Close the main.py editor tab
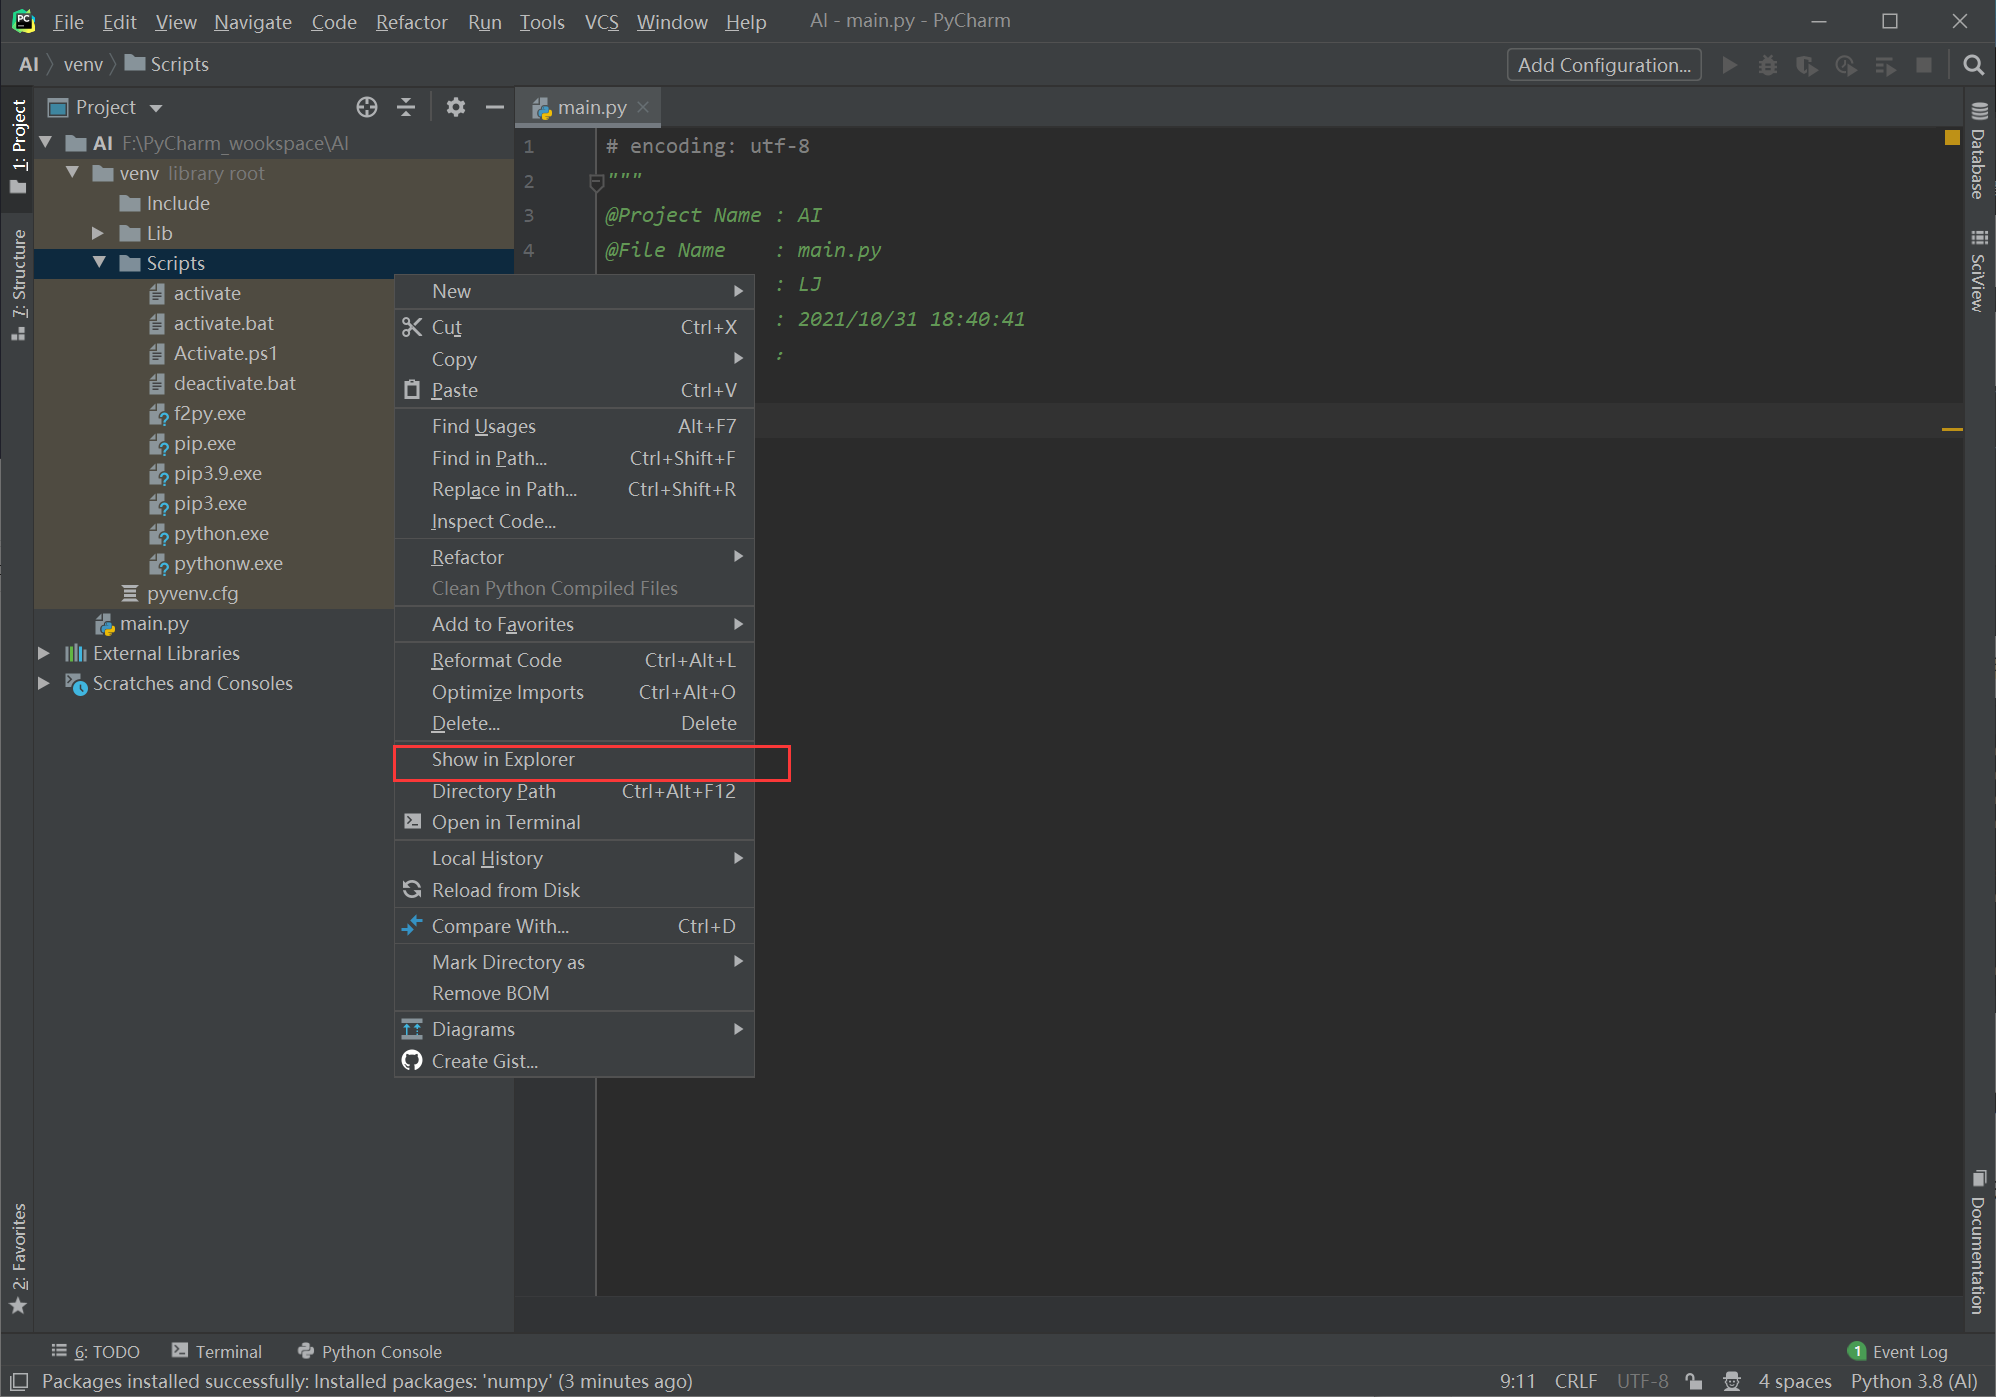This screenshot has height=1397, width=1996. 643,107
